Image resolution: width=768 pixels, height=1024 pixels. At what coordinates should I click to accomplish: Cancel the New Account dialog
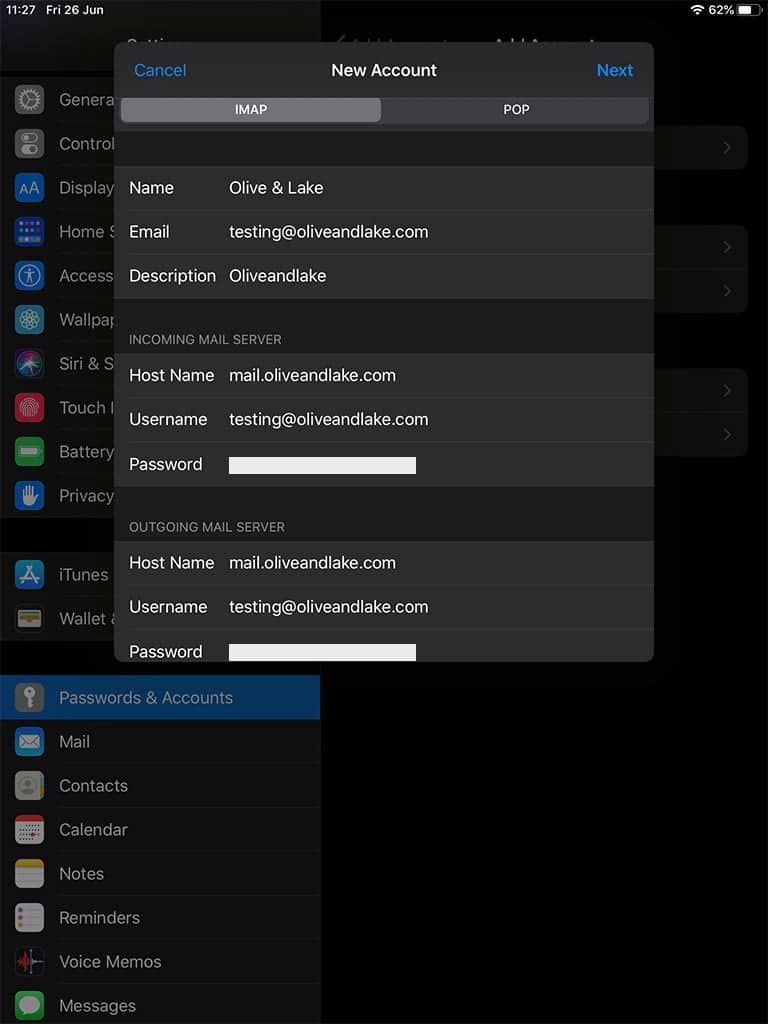[160, 70]
